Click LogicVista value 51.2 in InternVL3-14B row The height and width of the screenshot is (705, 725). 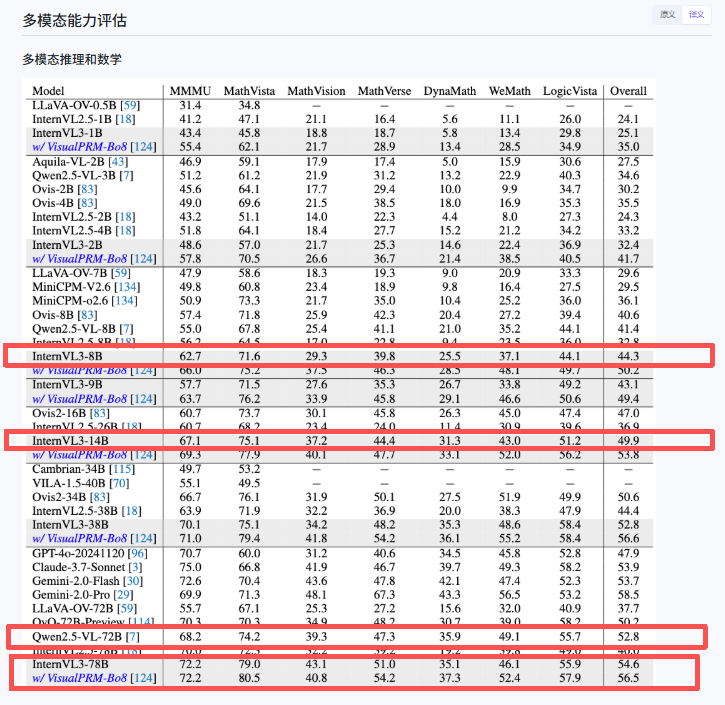tap(570, 441)
